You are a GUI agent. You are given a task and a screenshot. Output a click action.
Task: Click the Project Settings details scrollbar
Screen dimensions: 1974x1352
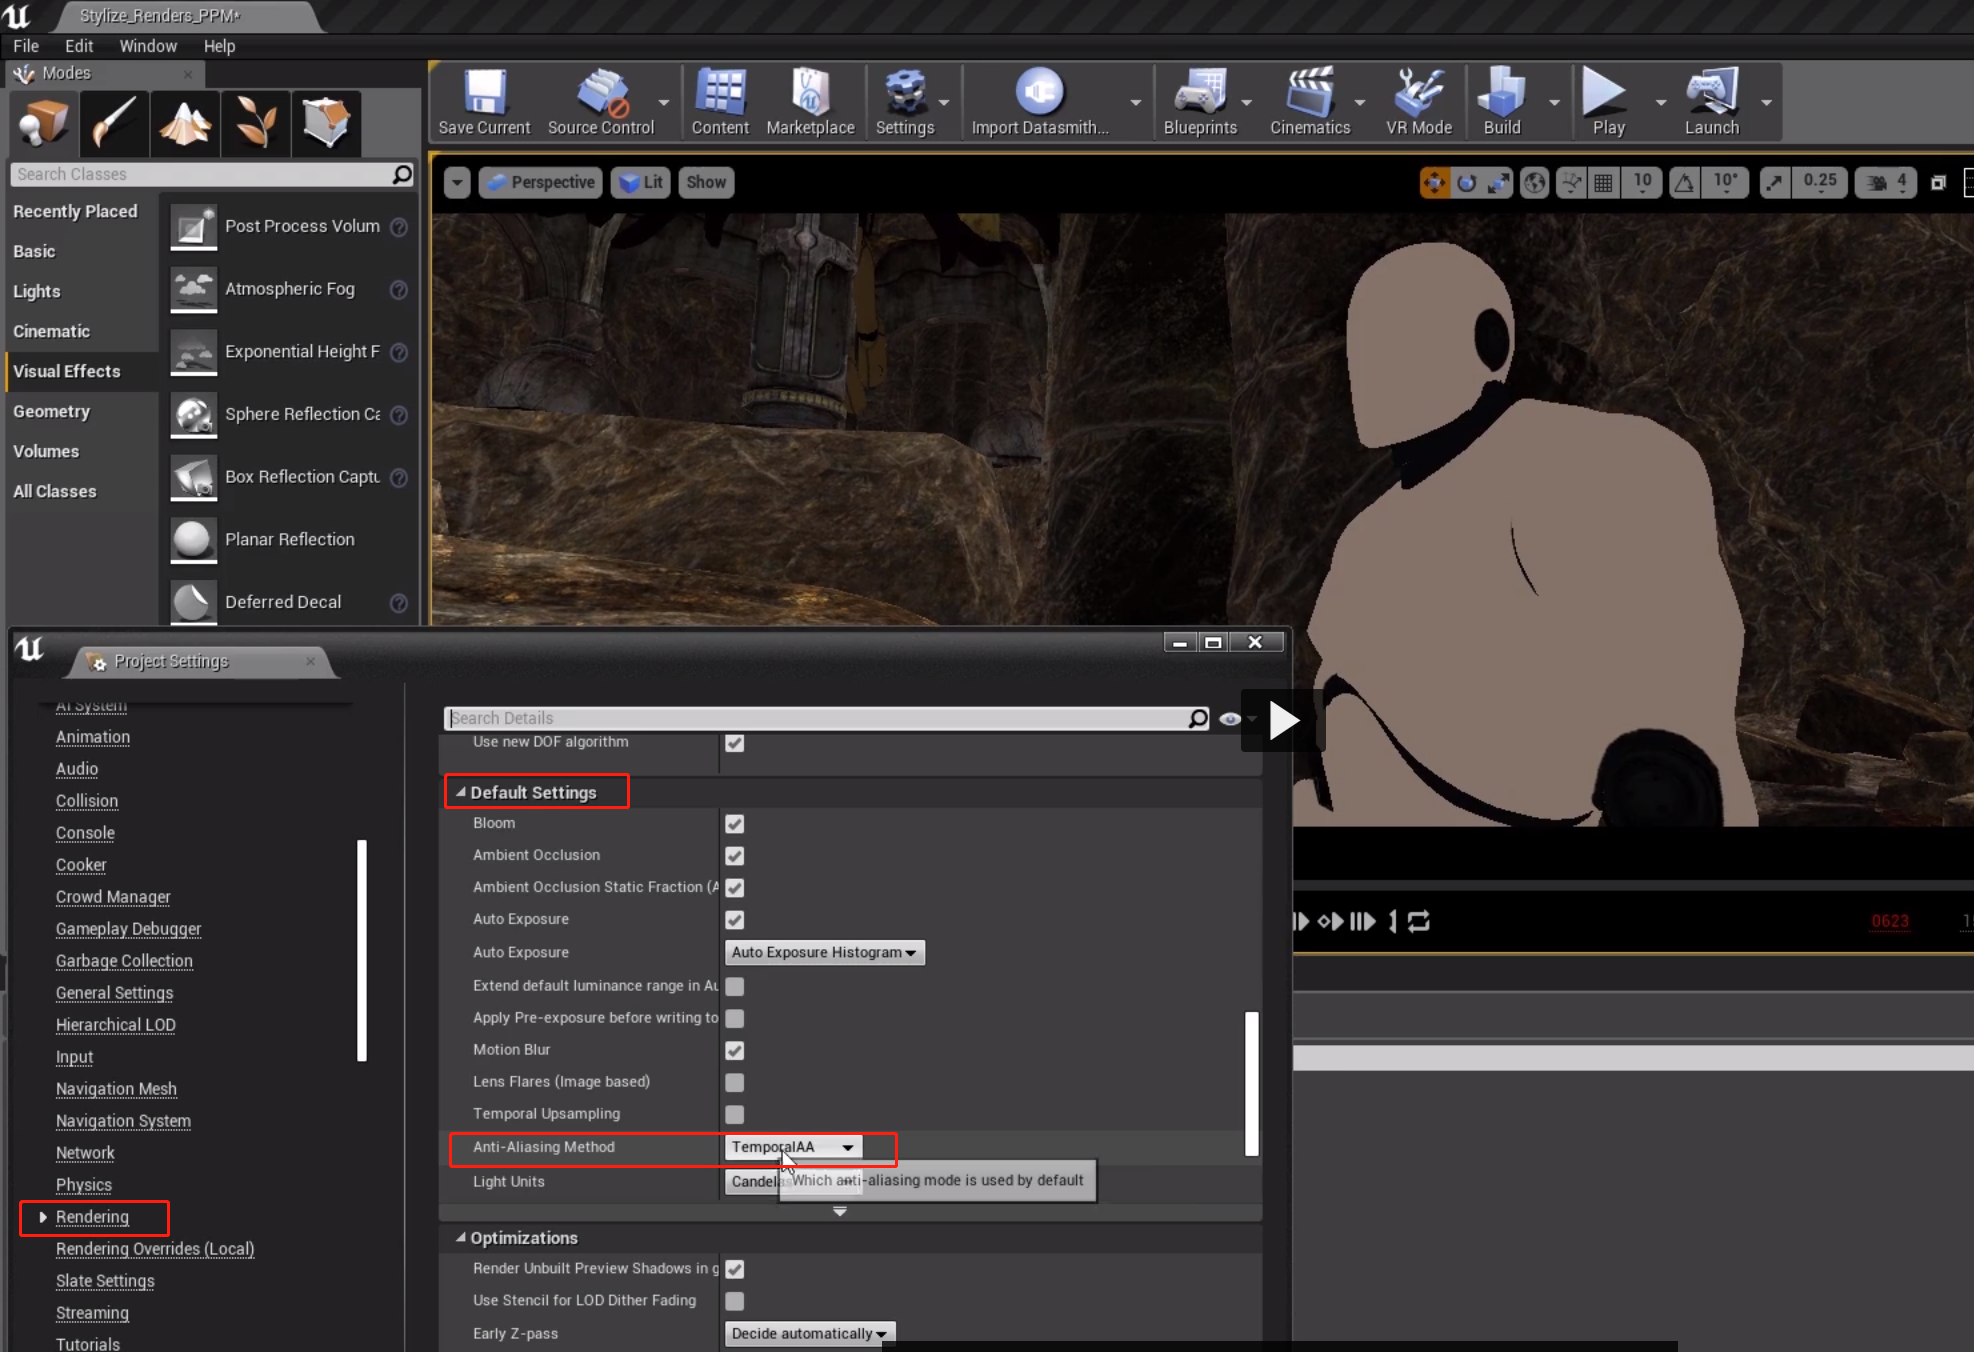pos(1251,1083)
